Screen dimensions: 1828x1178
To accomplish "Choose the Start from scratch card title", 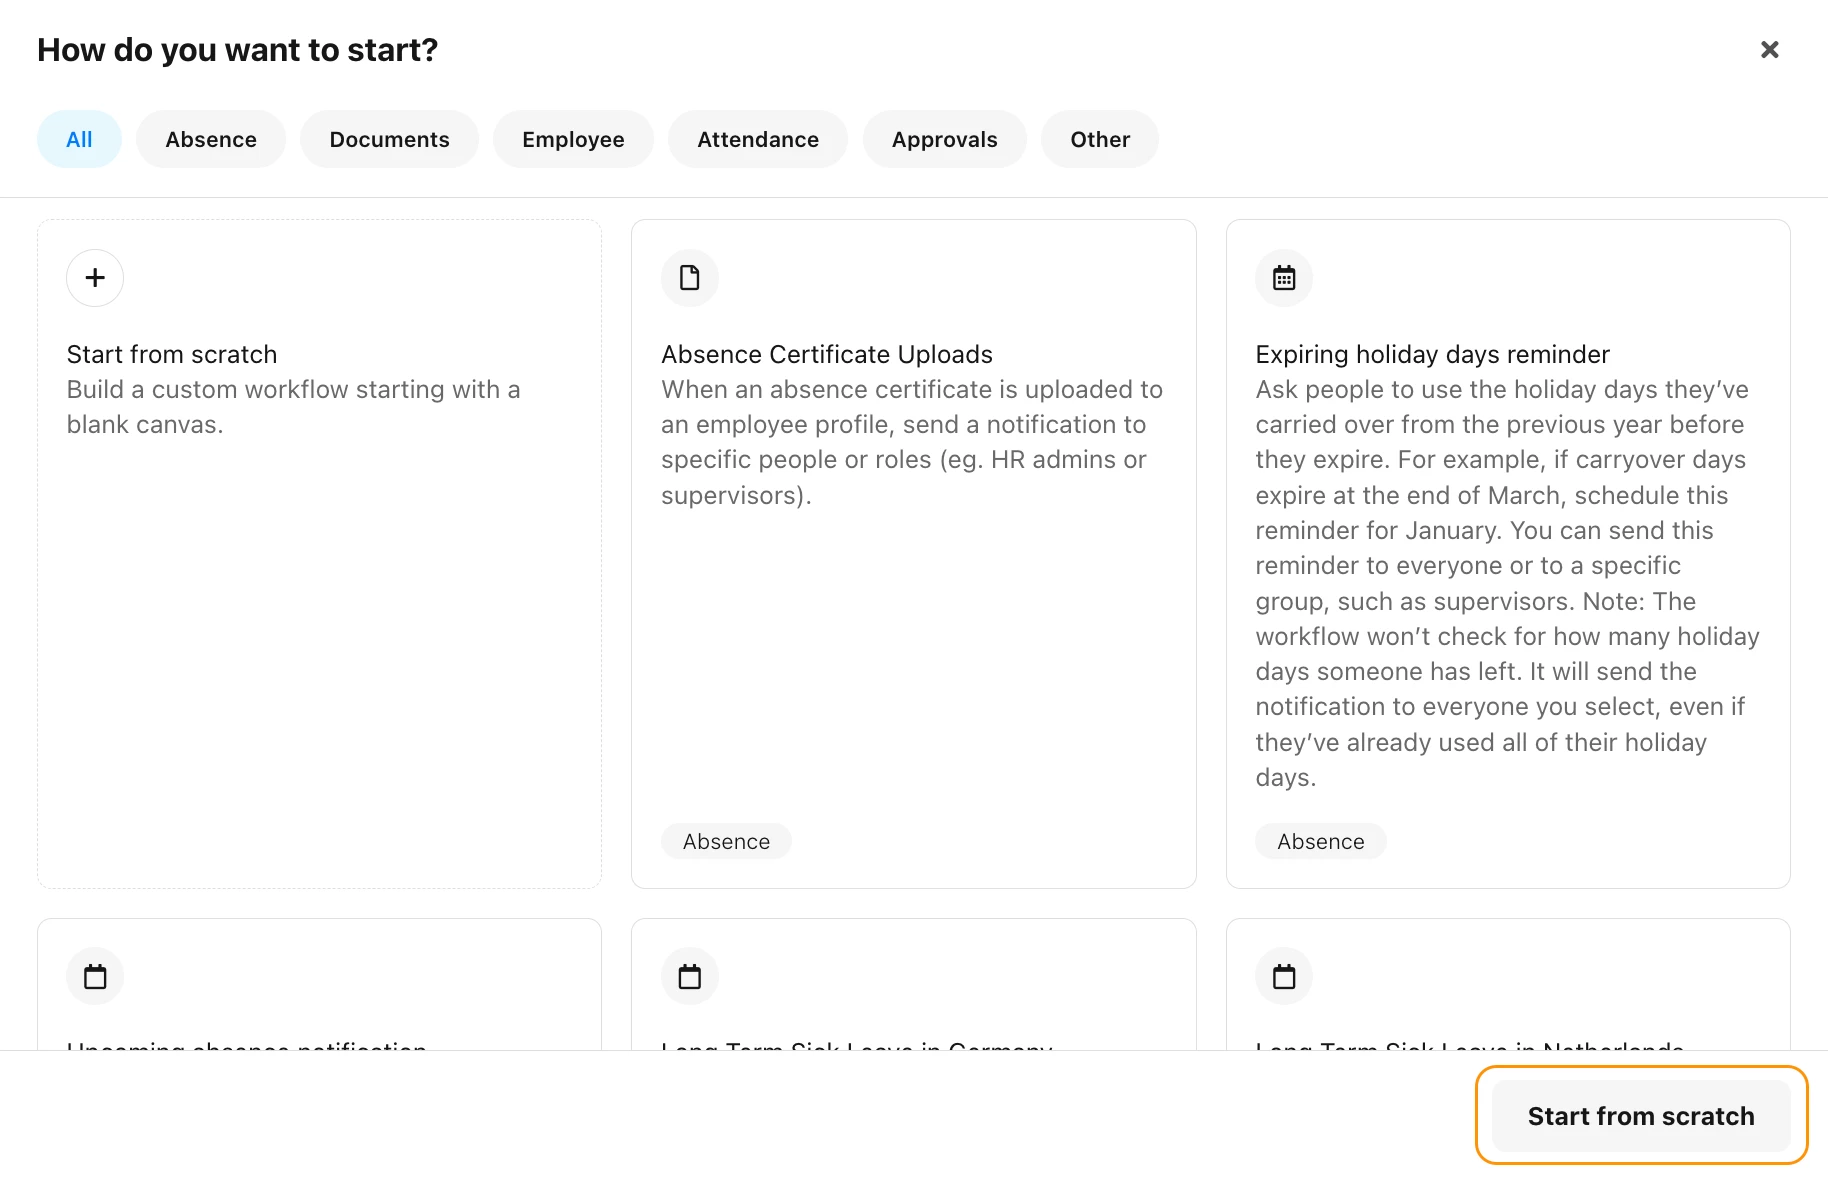I will tap(172, 354).
